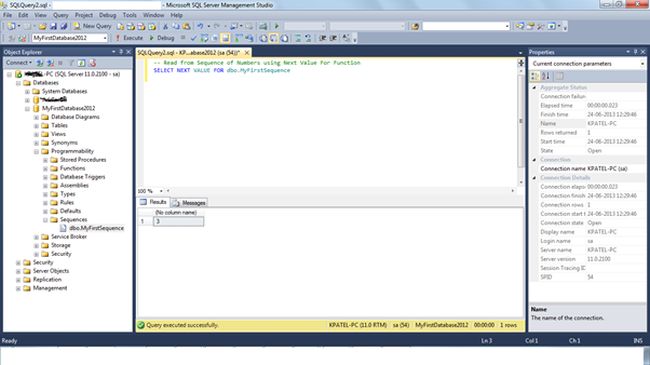Viewport: 650px width, 365px height.
Task: Click Specify Values for Template Parameters icon
Action: (x=346, y=38)
